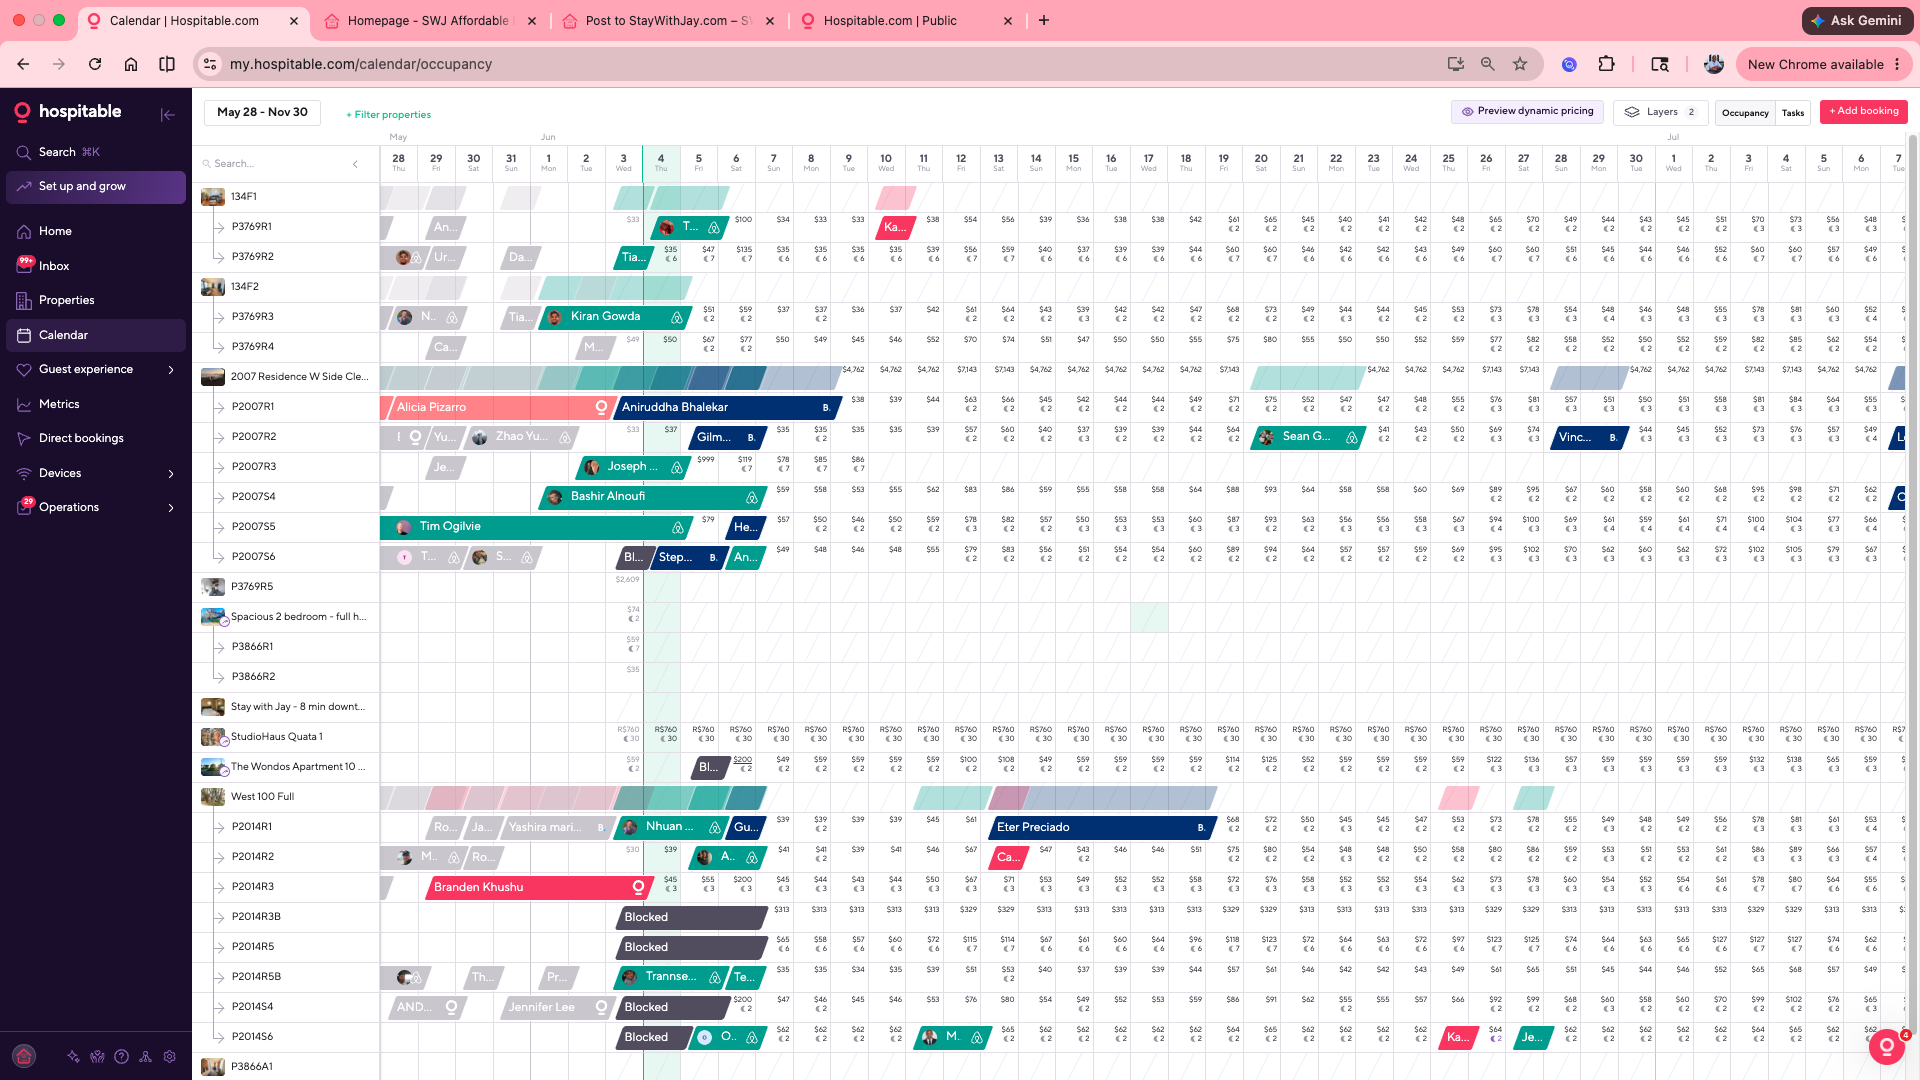Screen dimensions: 1920x1080
Task: Click the Add booking button
Action: pos(1864,111)
